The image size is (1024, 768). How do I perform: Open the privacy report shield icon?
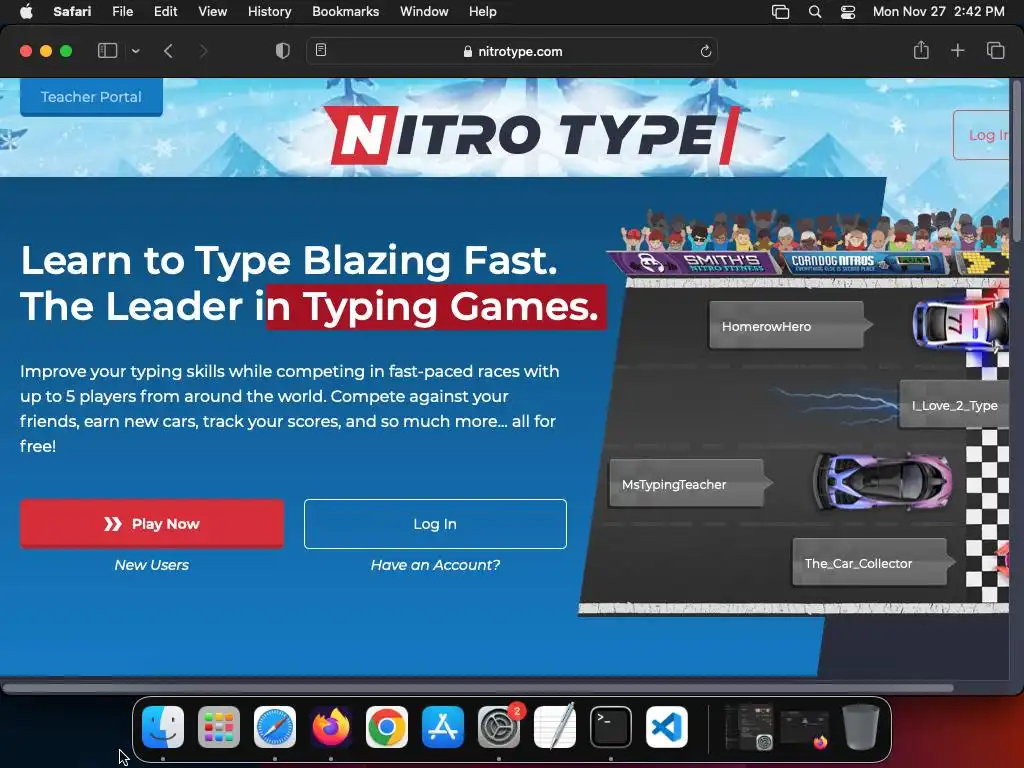pos(283,51)
